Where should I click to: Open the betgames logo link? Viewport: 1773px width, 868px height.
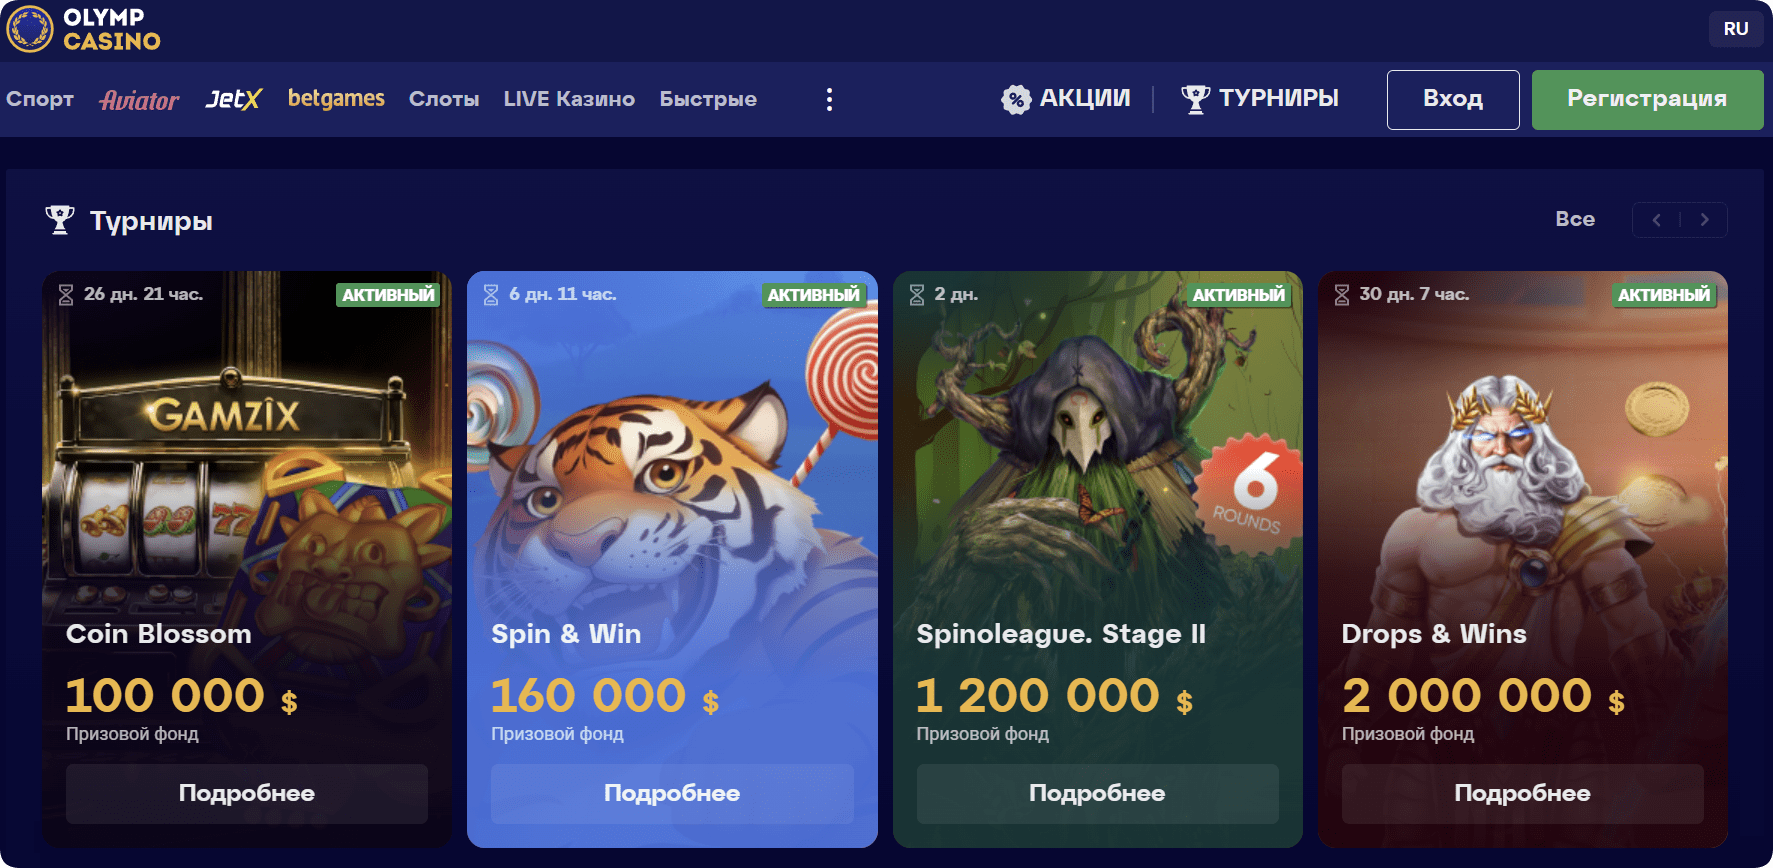[x=336, y=98]
